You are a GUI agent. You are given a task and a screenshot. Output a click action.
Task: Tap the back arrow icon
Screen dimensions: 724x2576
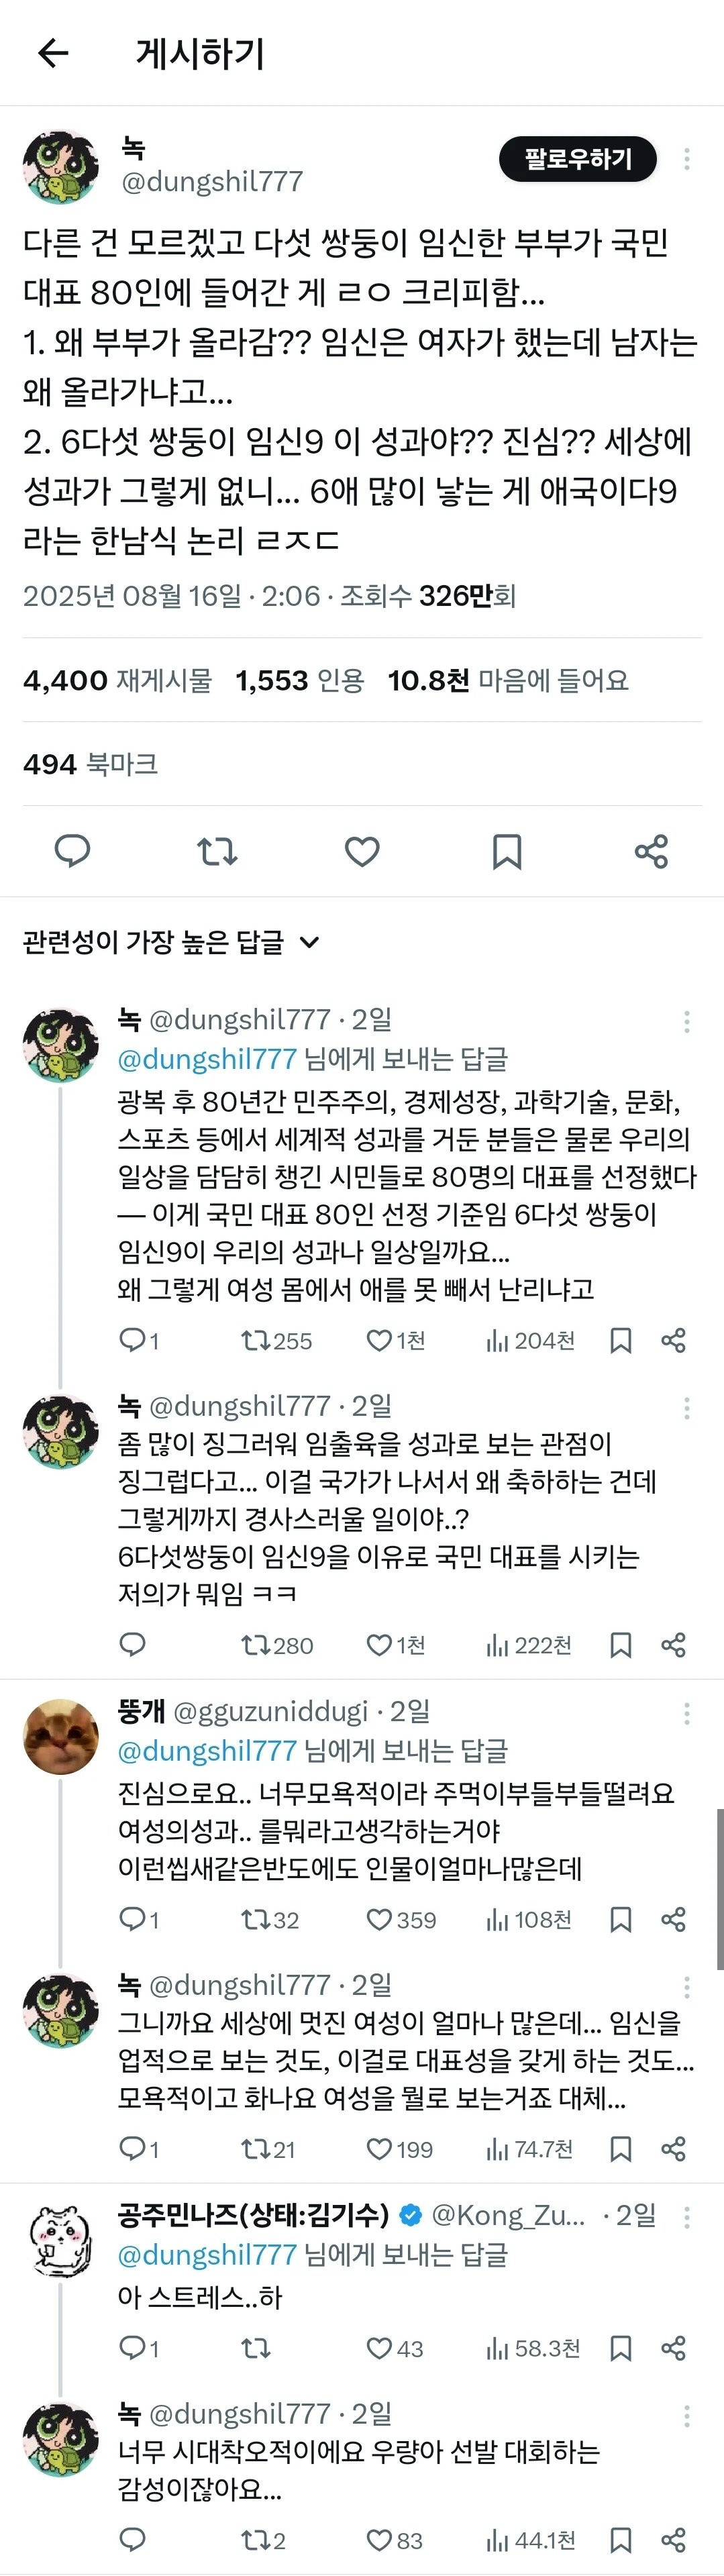pos(53,53)
